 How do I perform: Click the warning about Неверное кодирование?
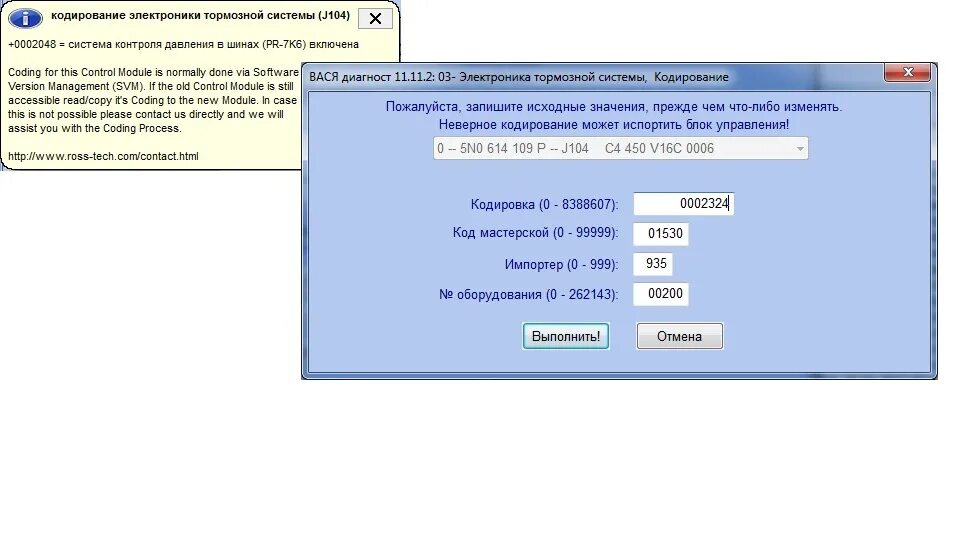click(x=613, y=125)
